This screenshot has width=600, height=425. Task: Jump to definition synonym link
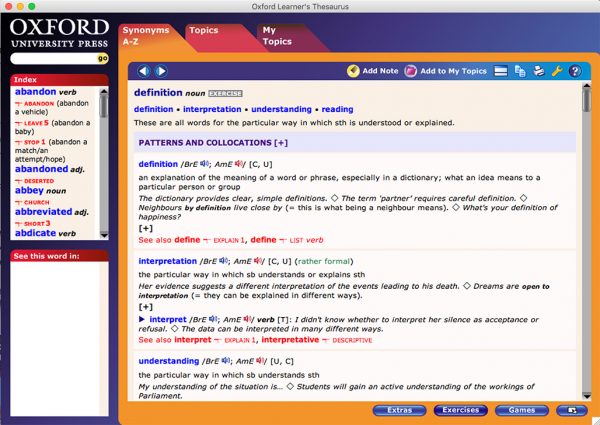point(153,109)
